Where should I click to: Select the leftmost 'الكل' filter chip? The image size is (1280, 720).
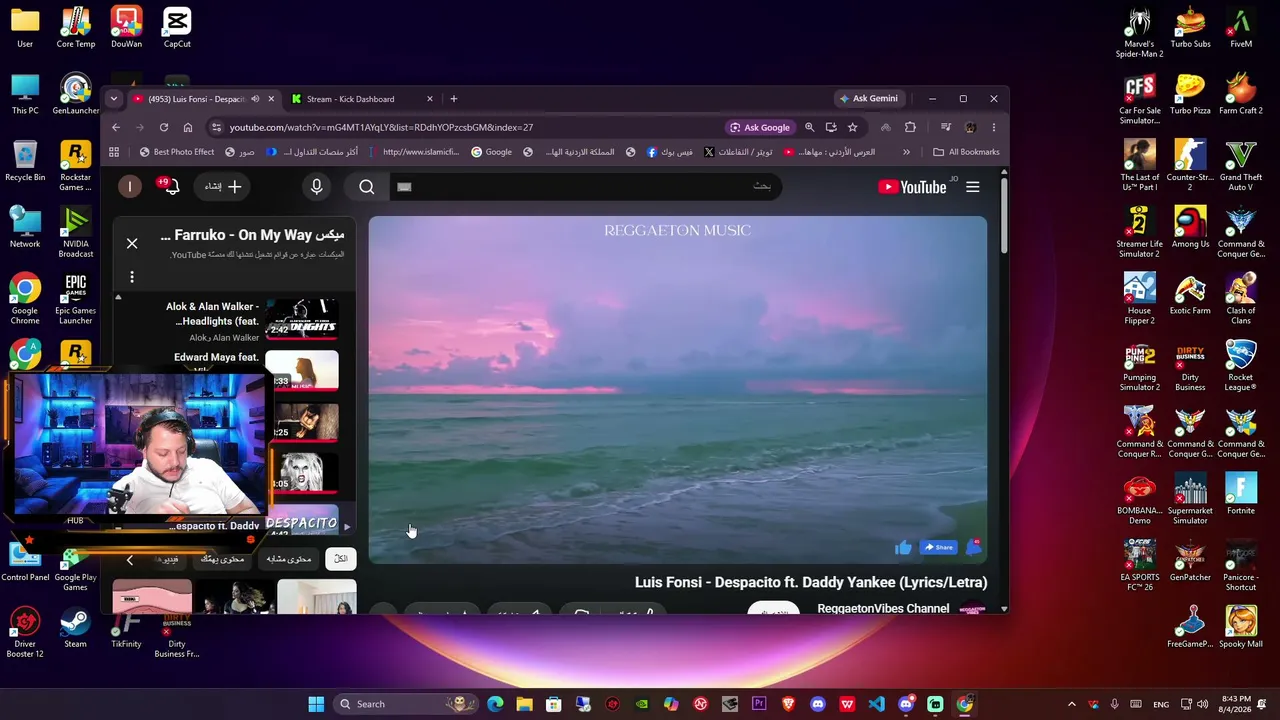pyautogui.click(x=341, y=559)
